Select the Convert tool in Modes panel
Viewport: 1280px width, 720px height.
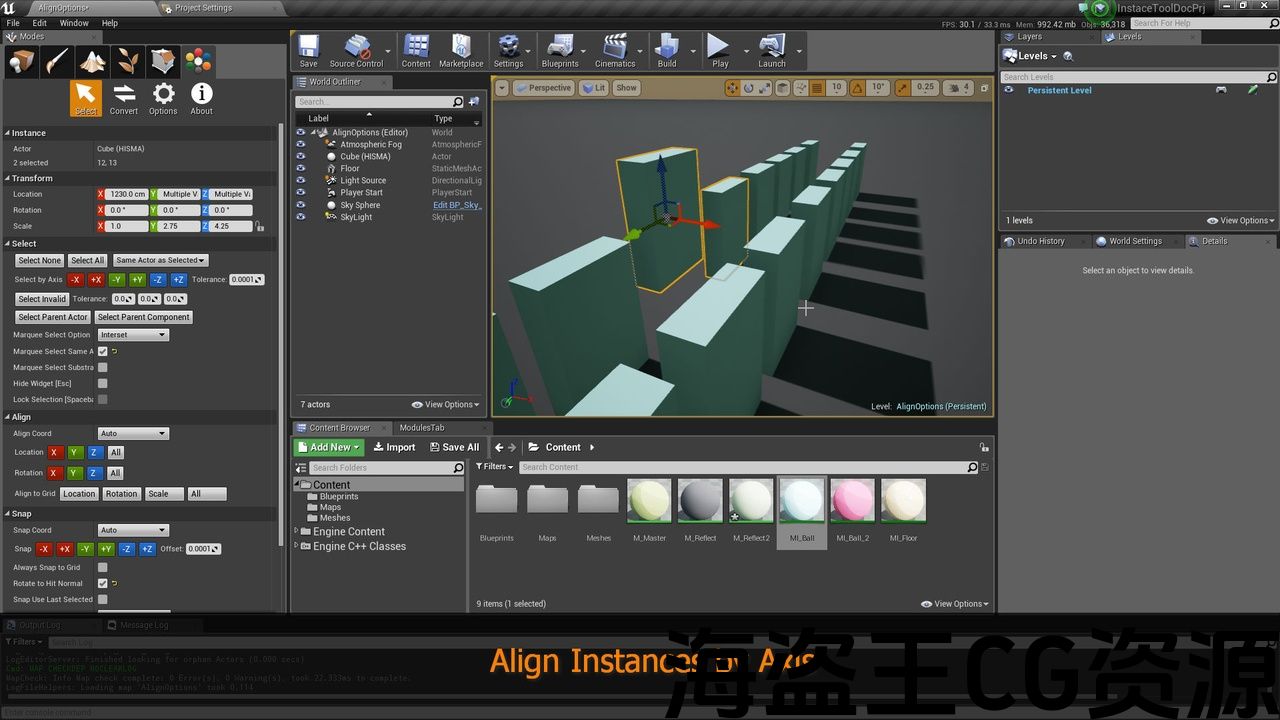click(124, 98)
